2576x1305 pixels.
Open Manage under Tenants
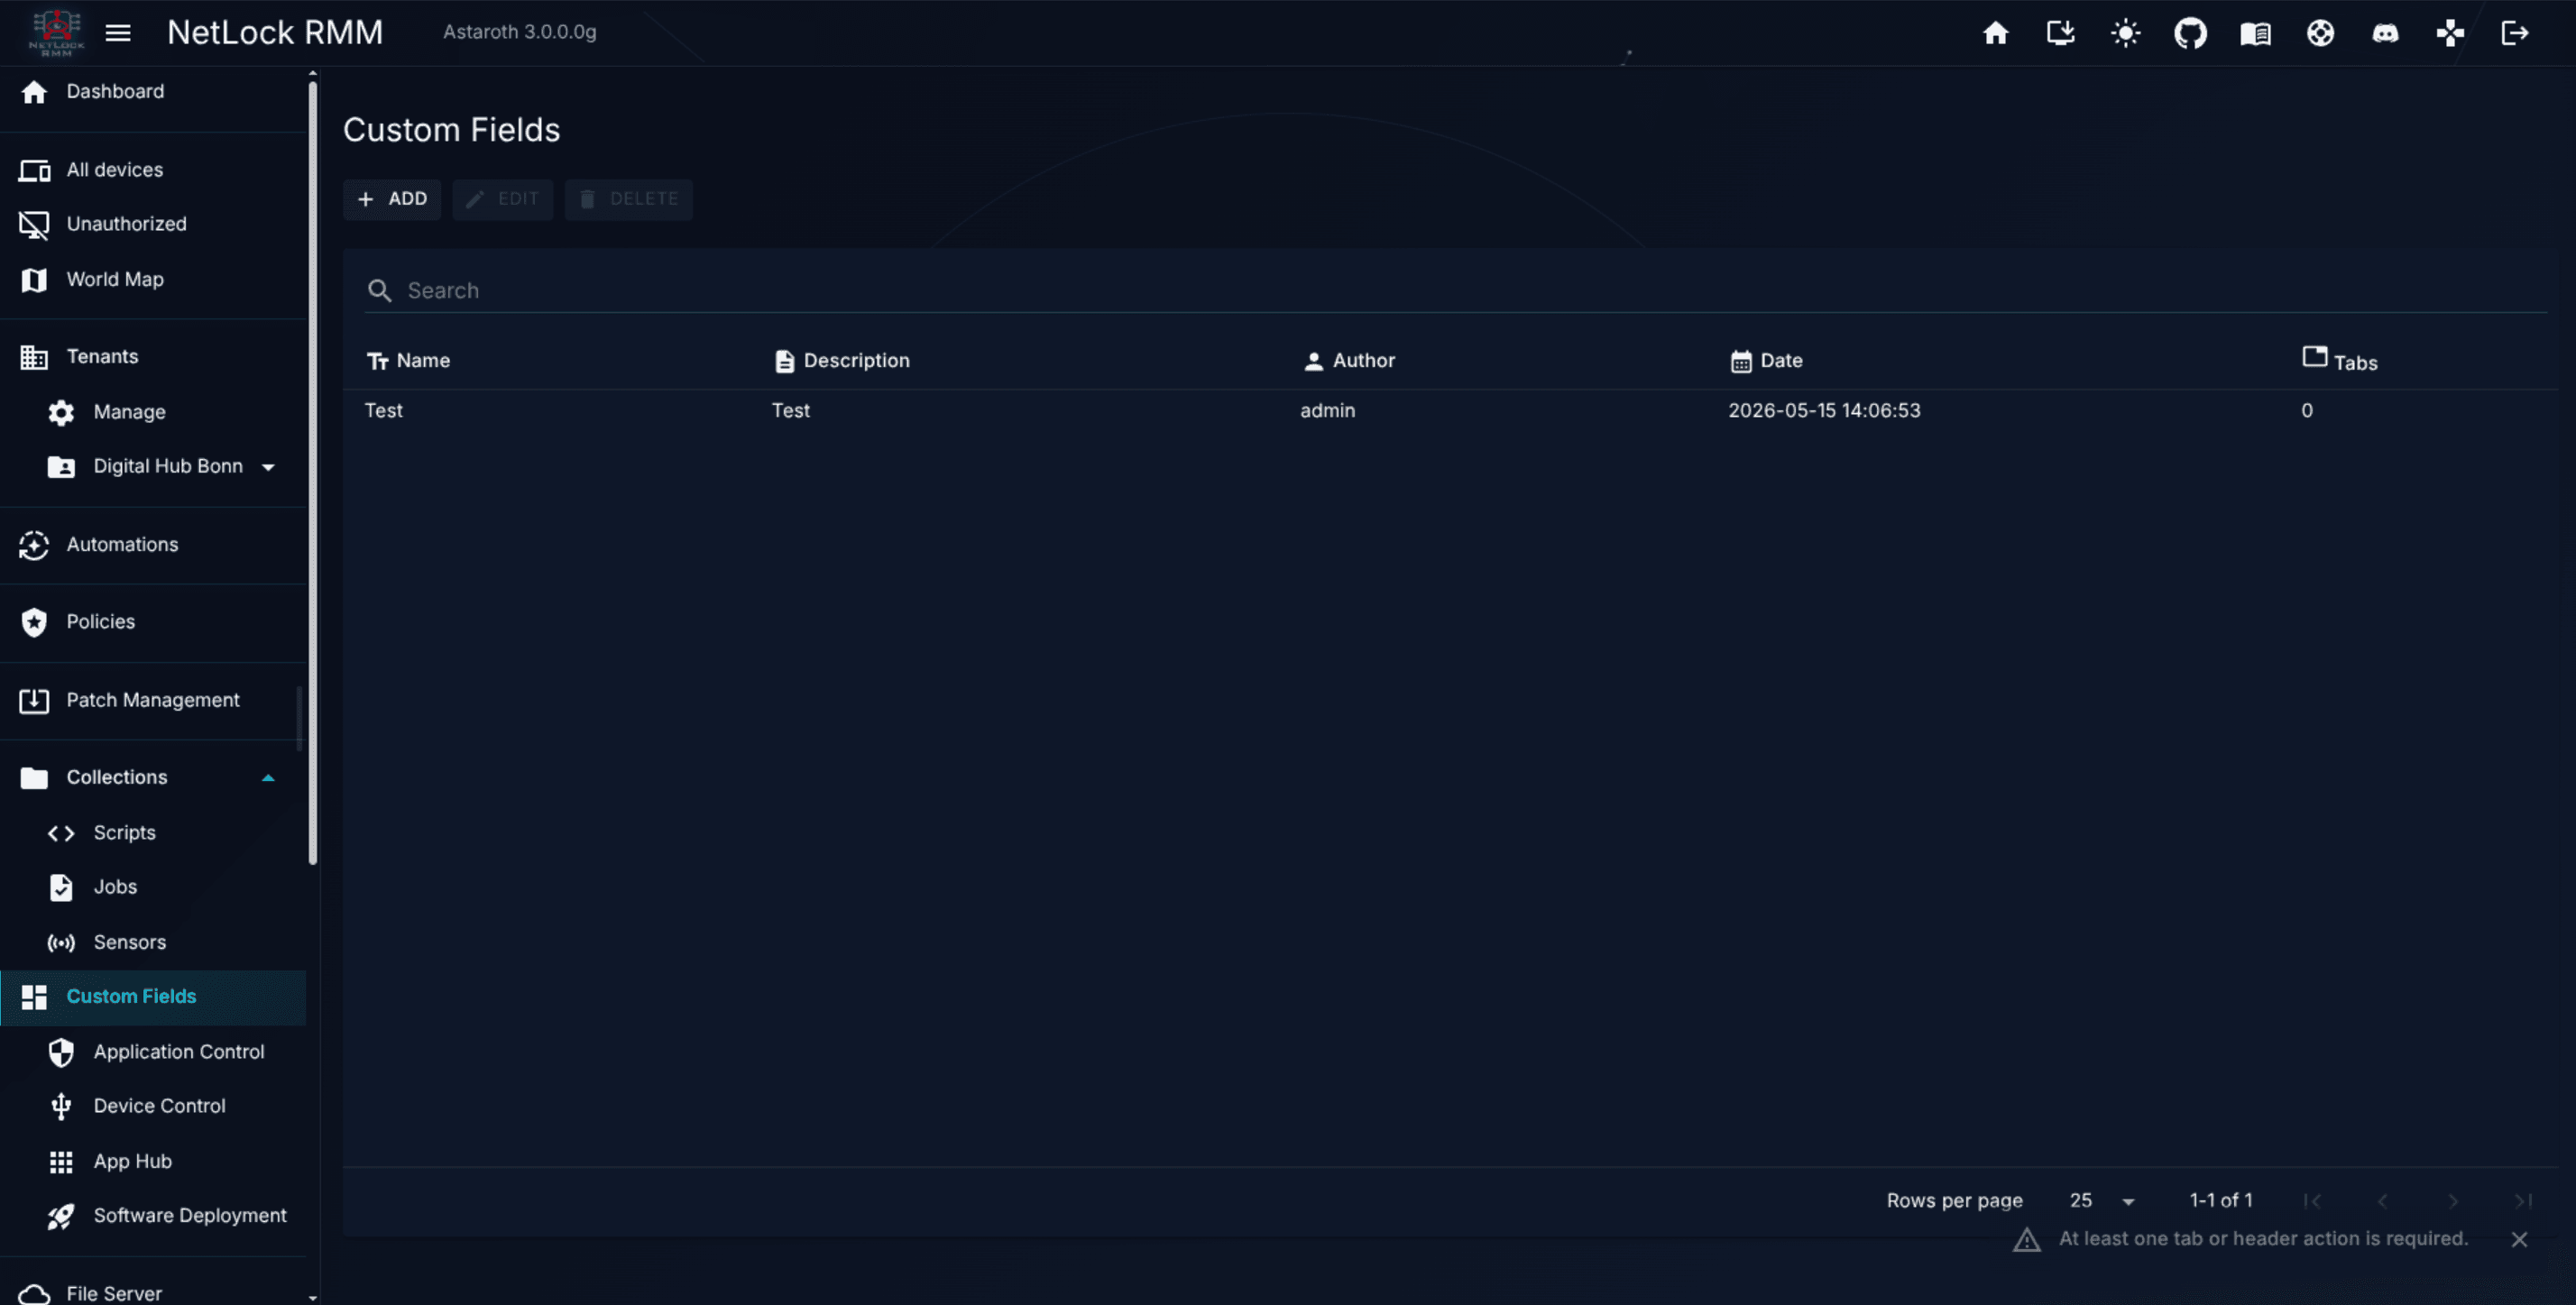153,412
